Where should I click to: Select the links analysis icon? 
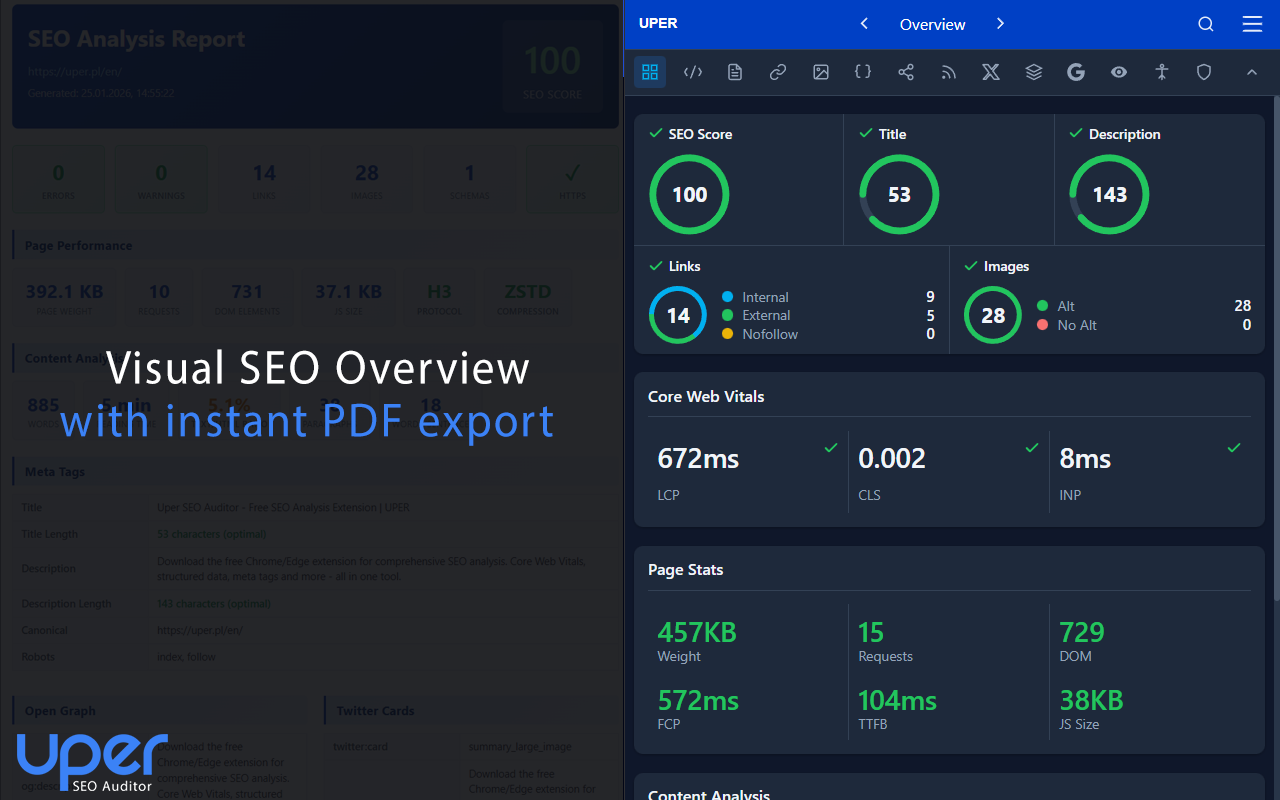pos(778,72)
